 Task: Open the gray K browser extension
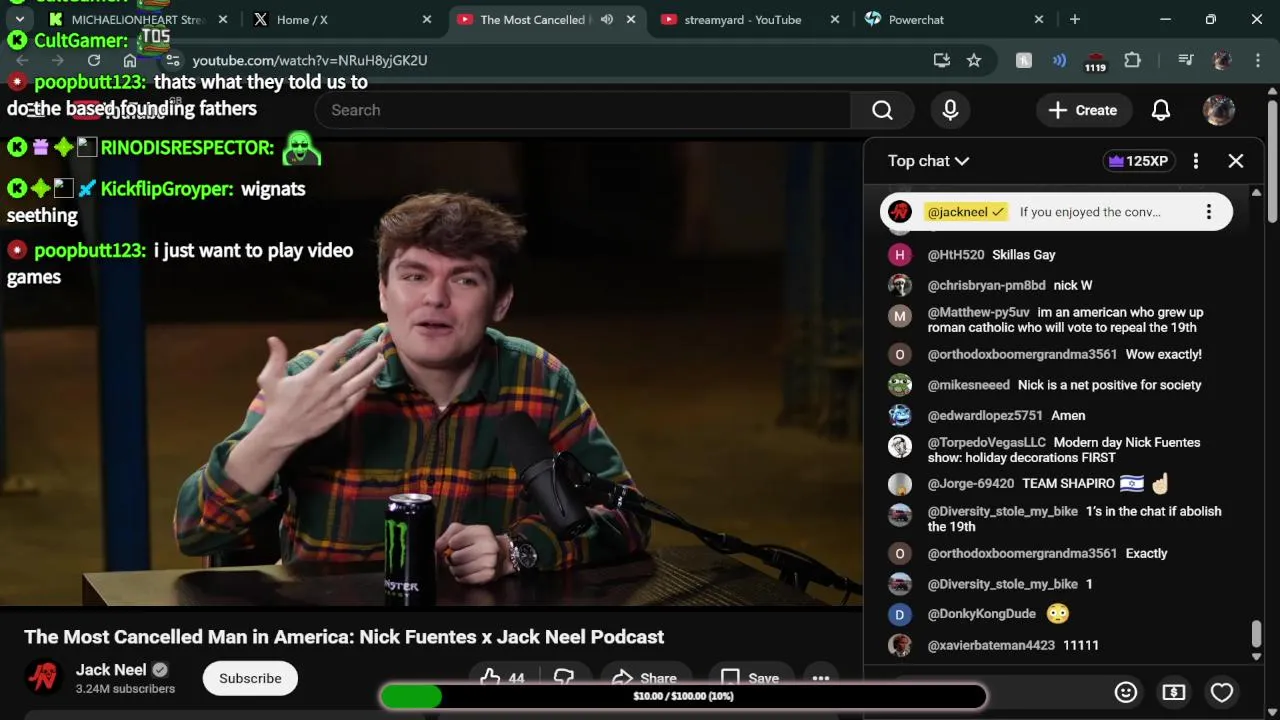pyautogui.click(x=1024, y=60)
